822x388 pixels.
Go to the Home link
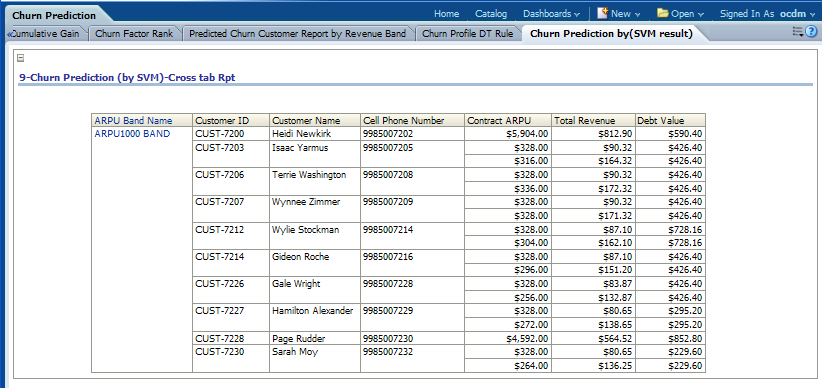(447, 14)
